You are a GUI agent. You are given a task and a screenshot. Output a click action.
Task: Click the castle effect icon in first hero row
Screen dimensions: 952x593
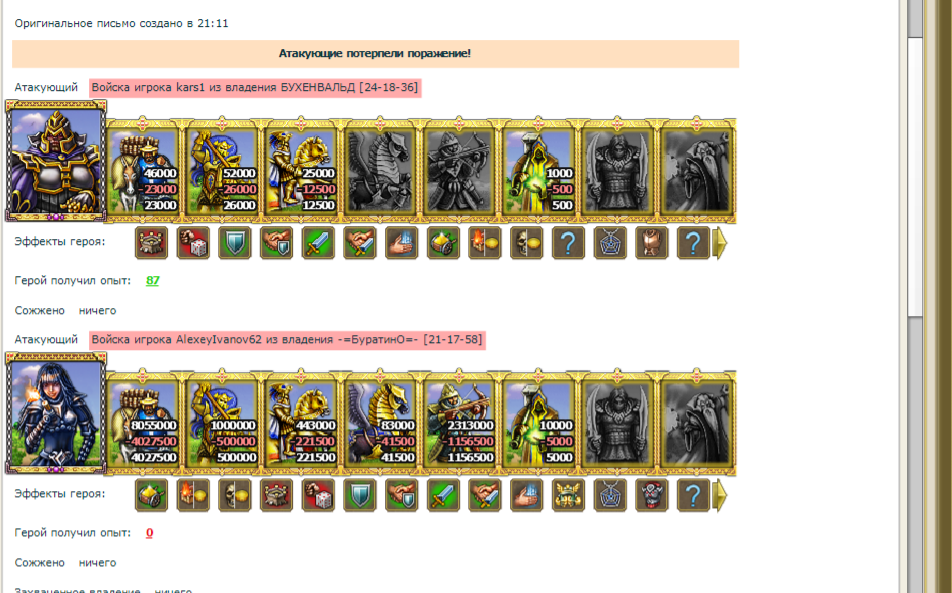click(x=151, y=243)
